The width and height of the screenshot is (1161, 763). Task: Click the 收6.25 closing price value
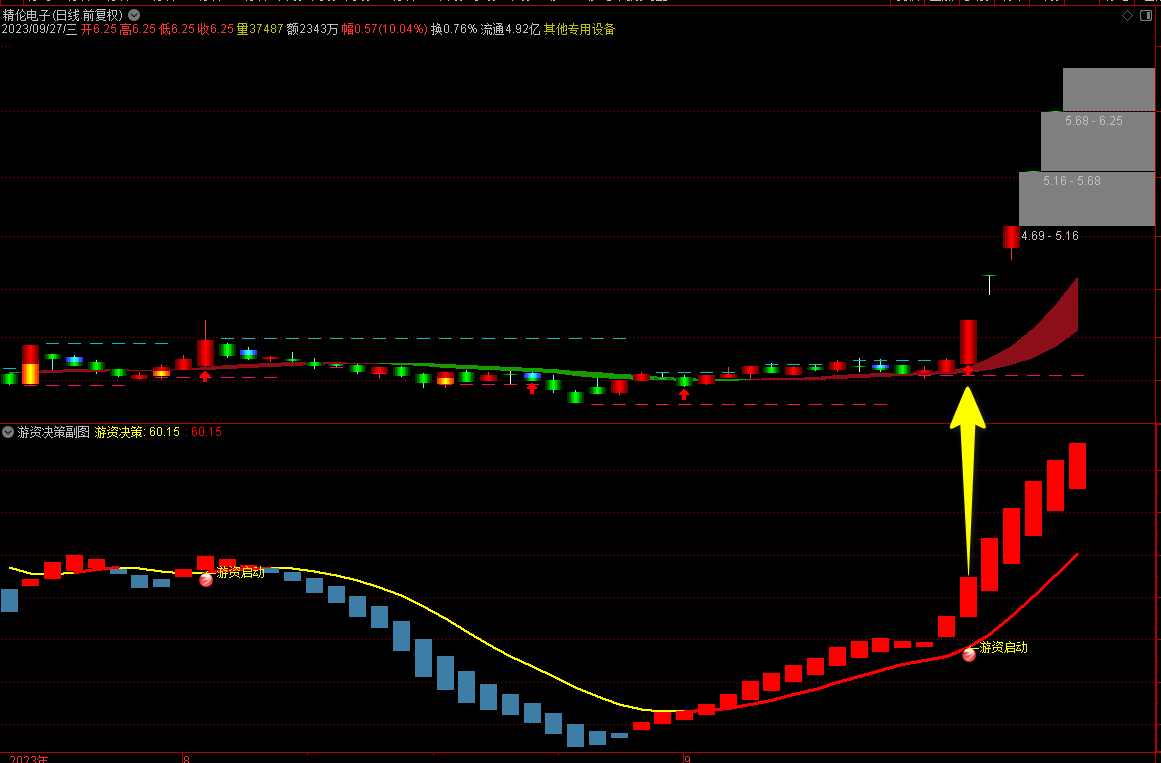215,30
